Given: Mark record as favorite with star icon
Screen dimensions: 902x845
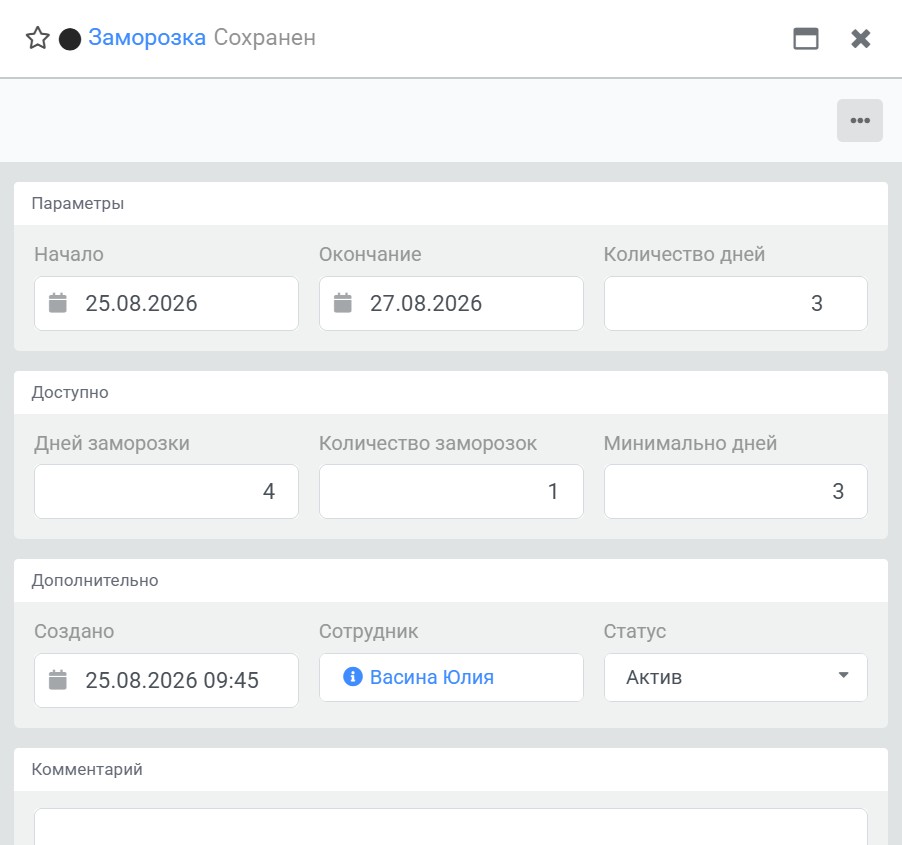Looking at the screenshot, I should pyautogui.click(x=38, y=38).
